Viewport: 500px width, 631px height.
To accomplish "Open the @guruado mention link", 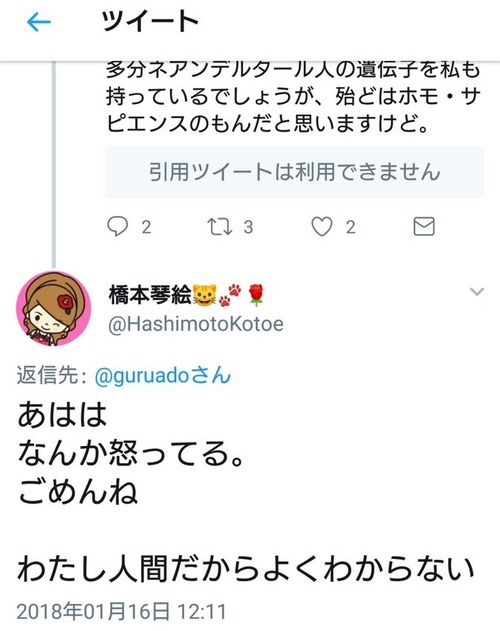I will point(162,376).
